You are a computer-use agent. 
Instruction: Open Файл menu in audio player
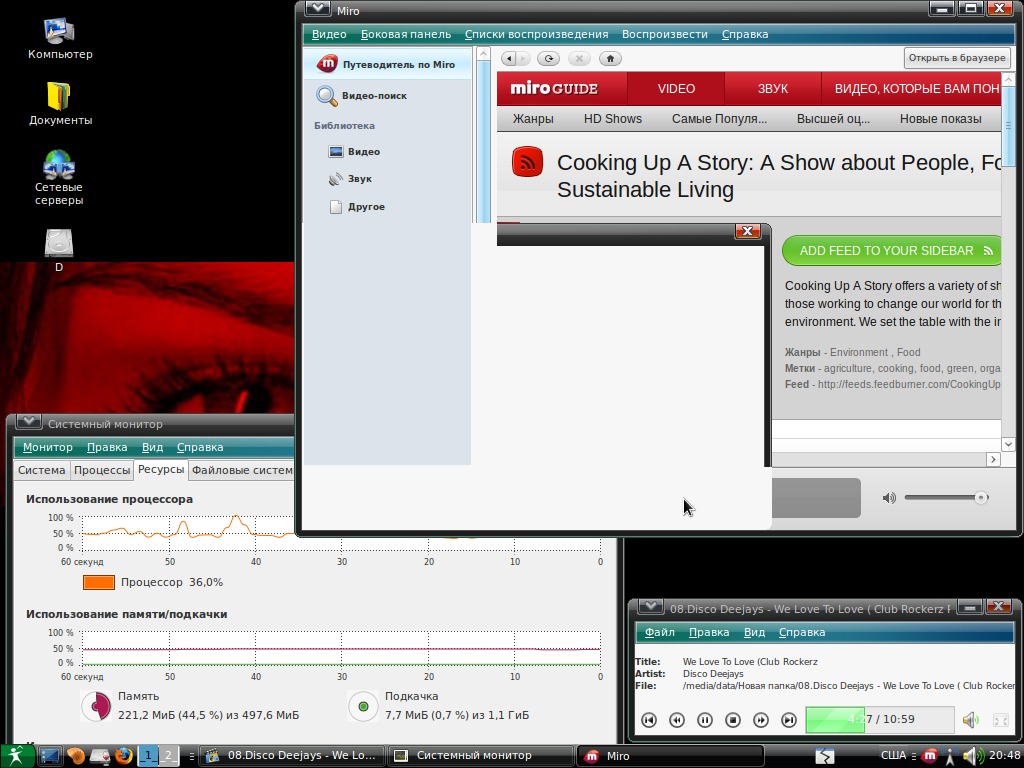coord(659,632)
